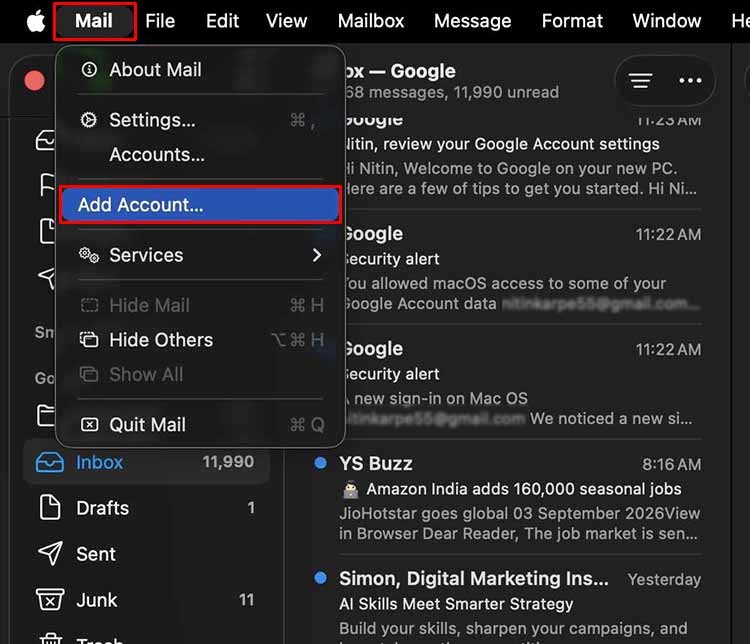Viewport: 750px width, 644px height.
Task: Open Settings… from Mail menu
Action: point(200,120)
